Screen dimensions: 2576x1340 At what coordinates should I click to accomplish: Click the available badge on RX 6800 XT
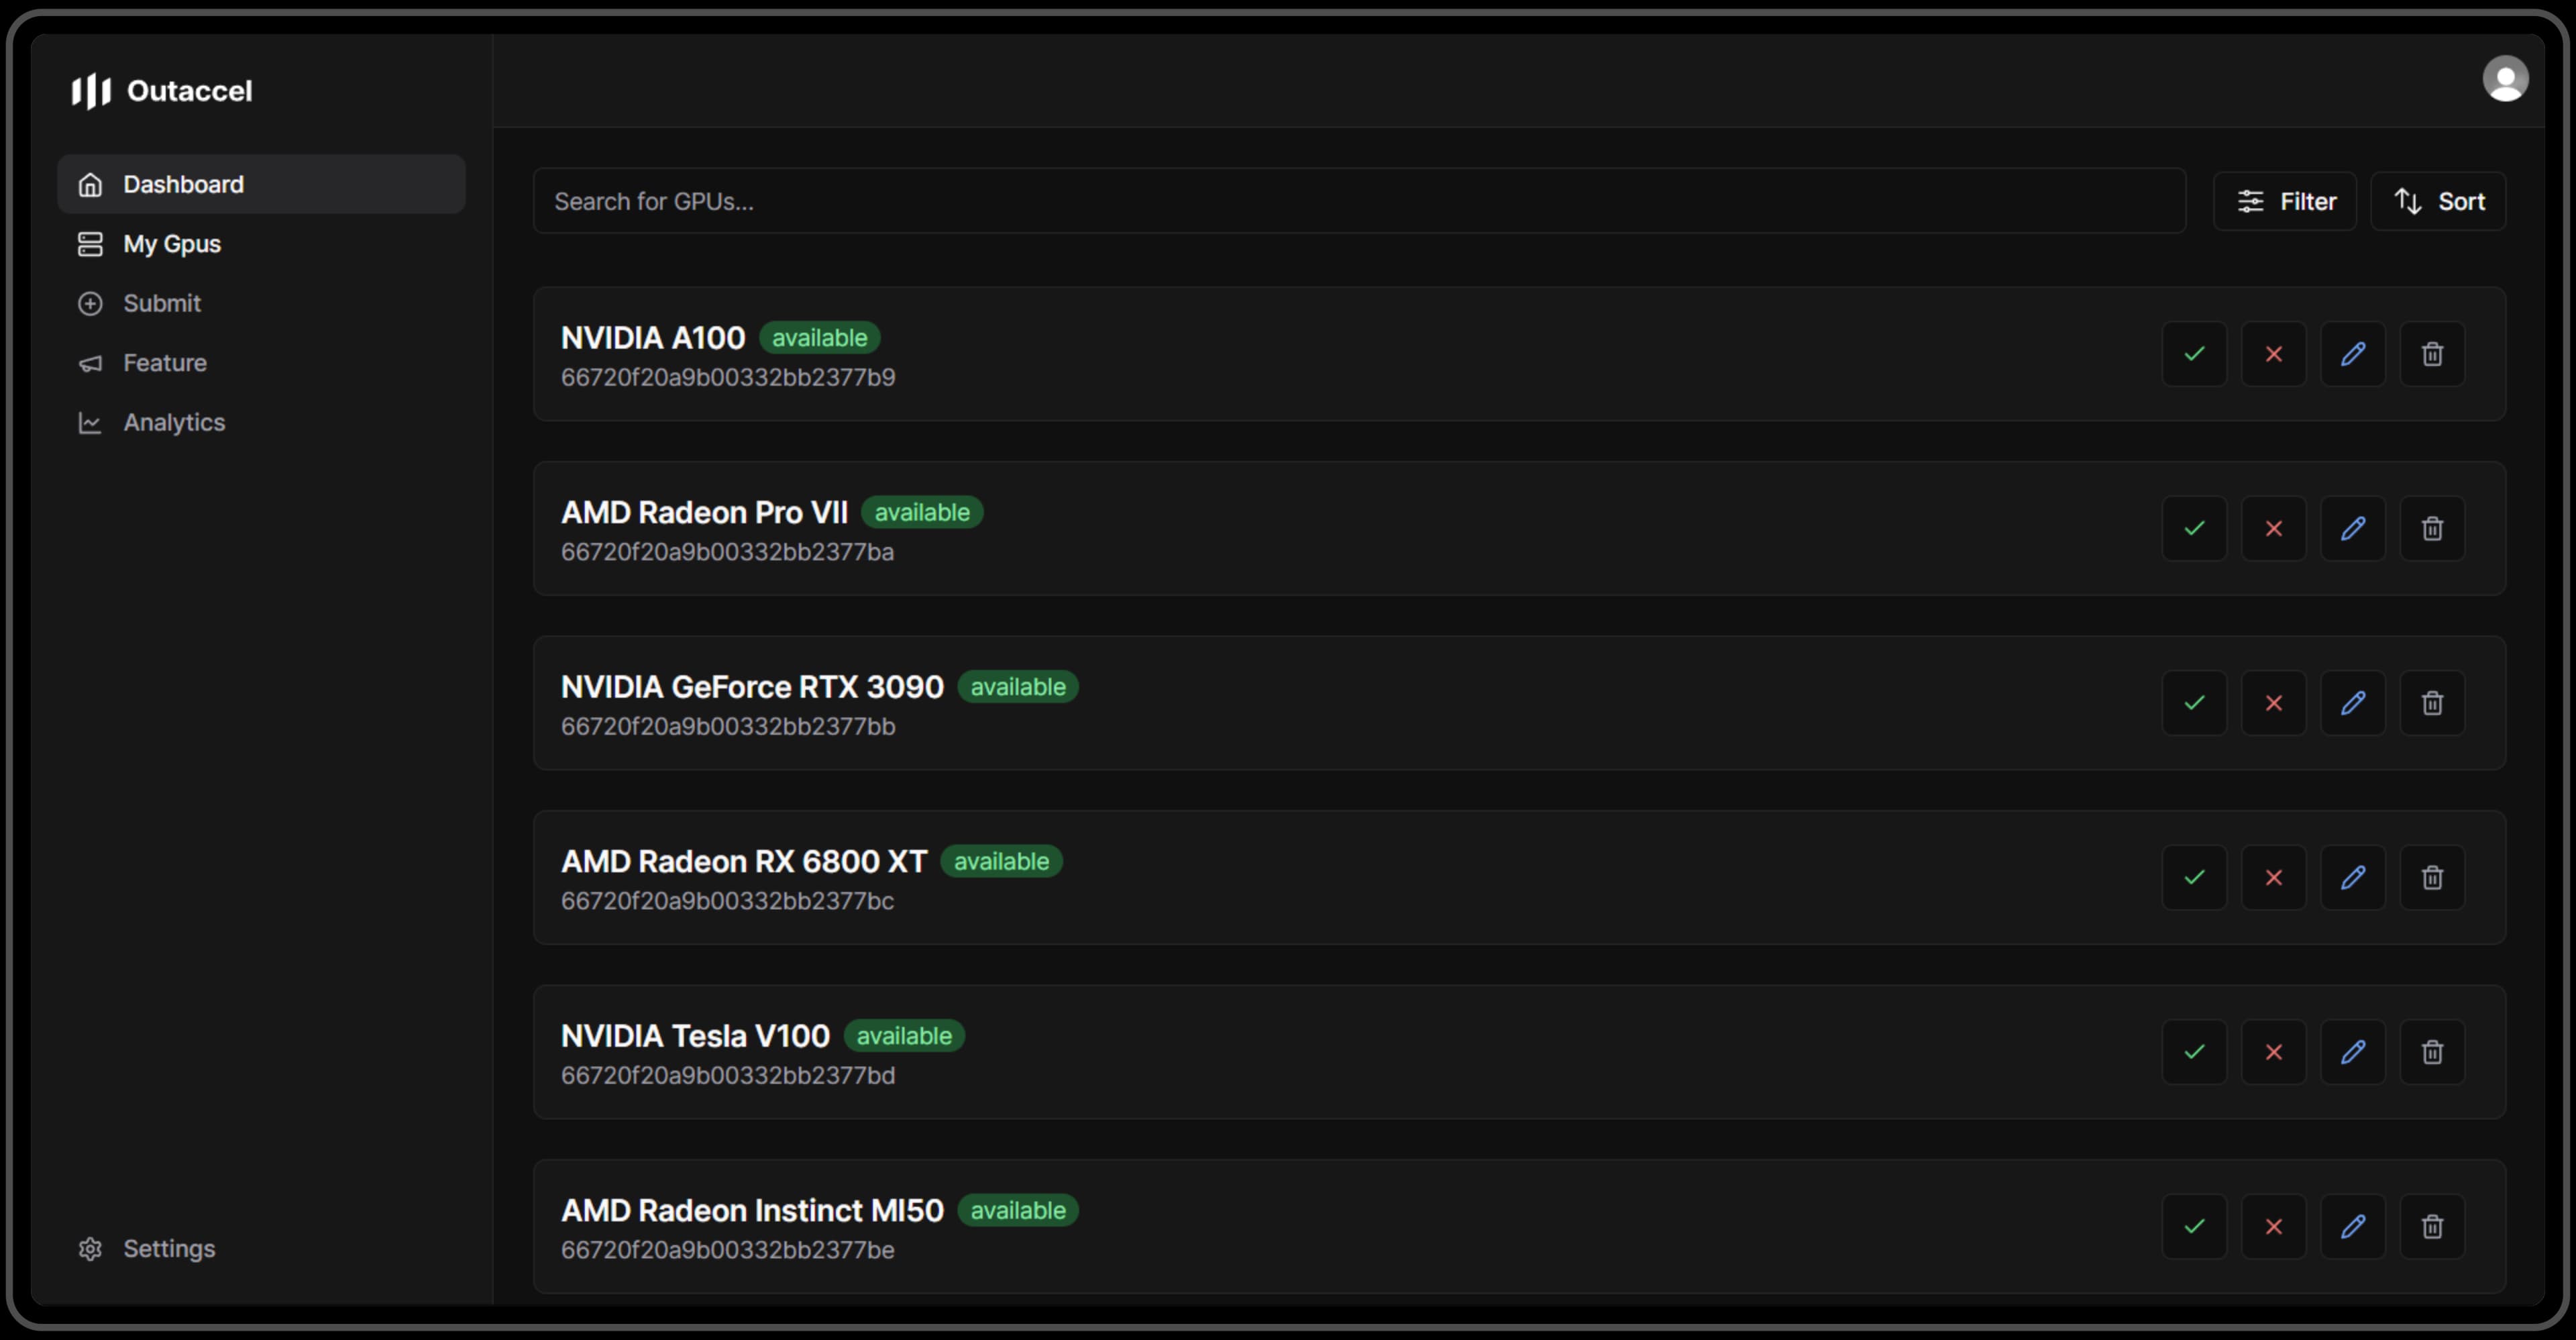point(1001,861)
